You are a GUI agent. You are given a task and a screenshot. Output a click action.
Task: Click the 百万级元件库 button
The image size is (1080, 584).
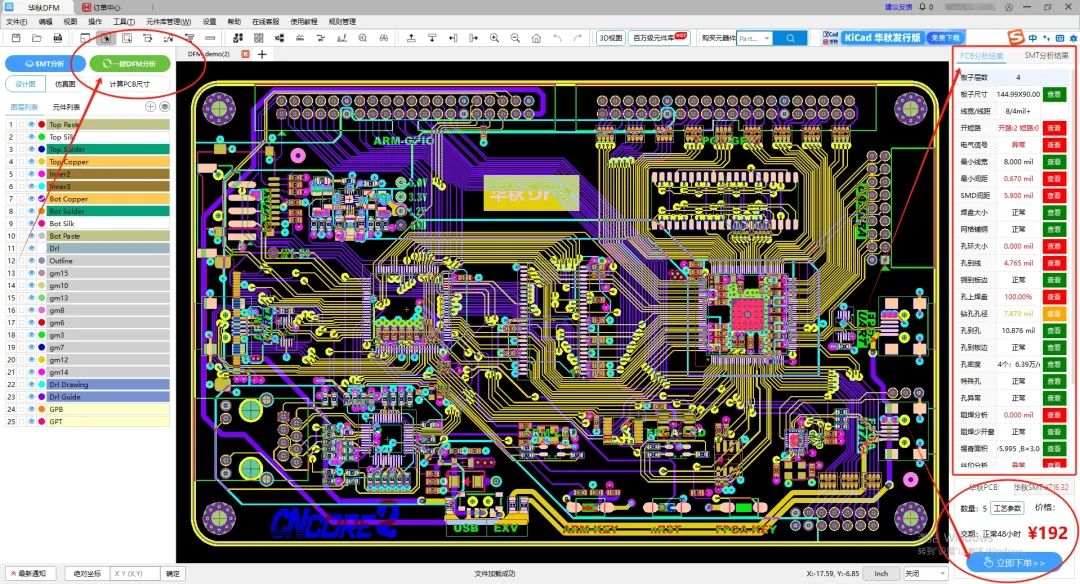[x=659, y=38]
